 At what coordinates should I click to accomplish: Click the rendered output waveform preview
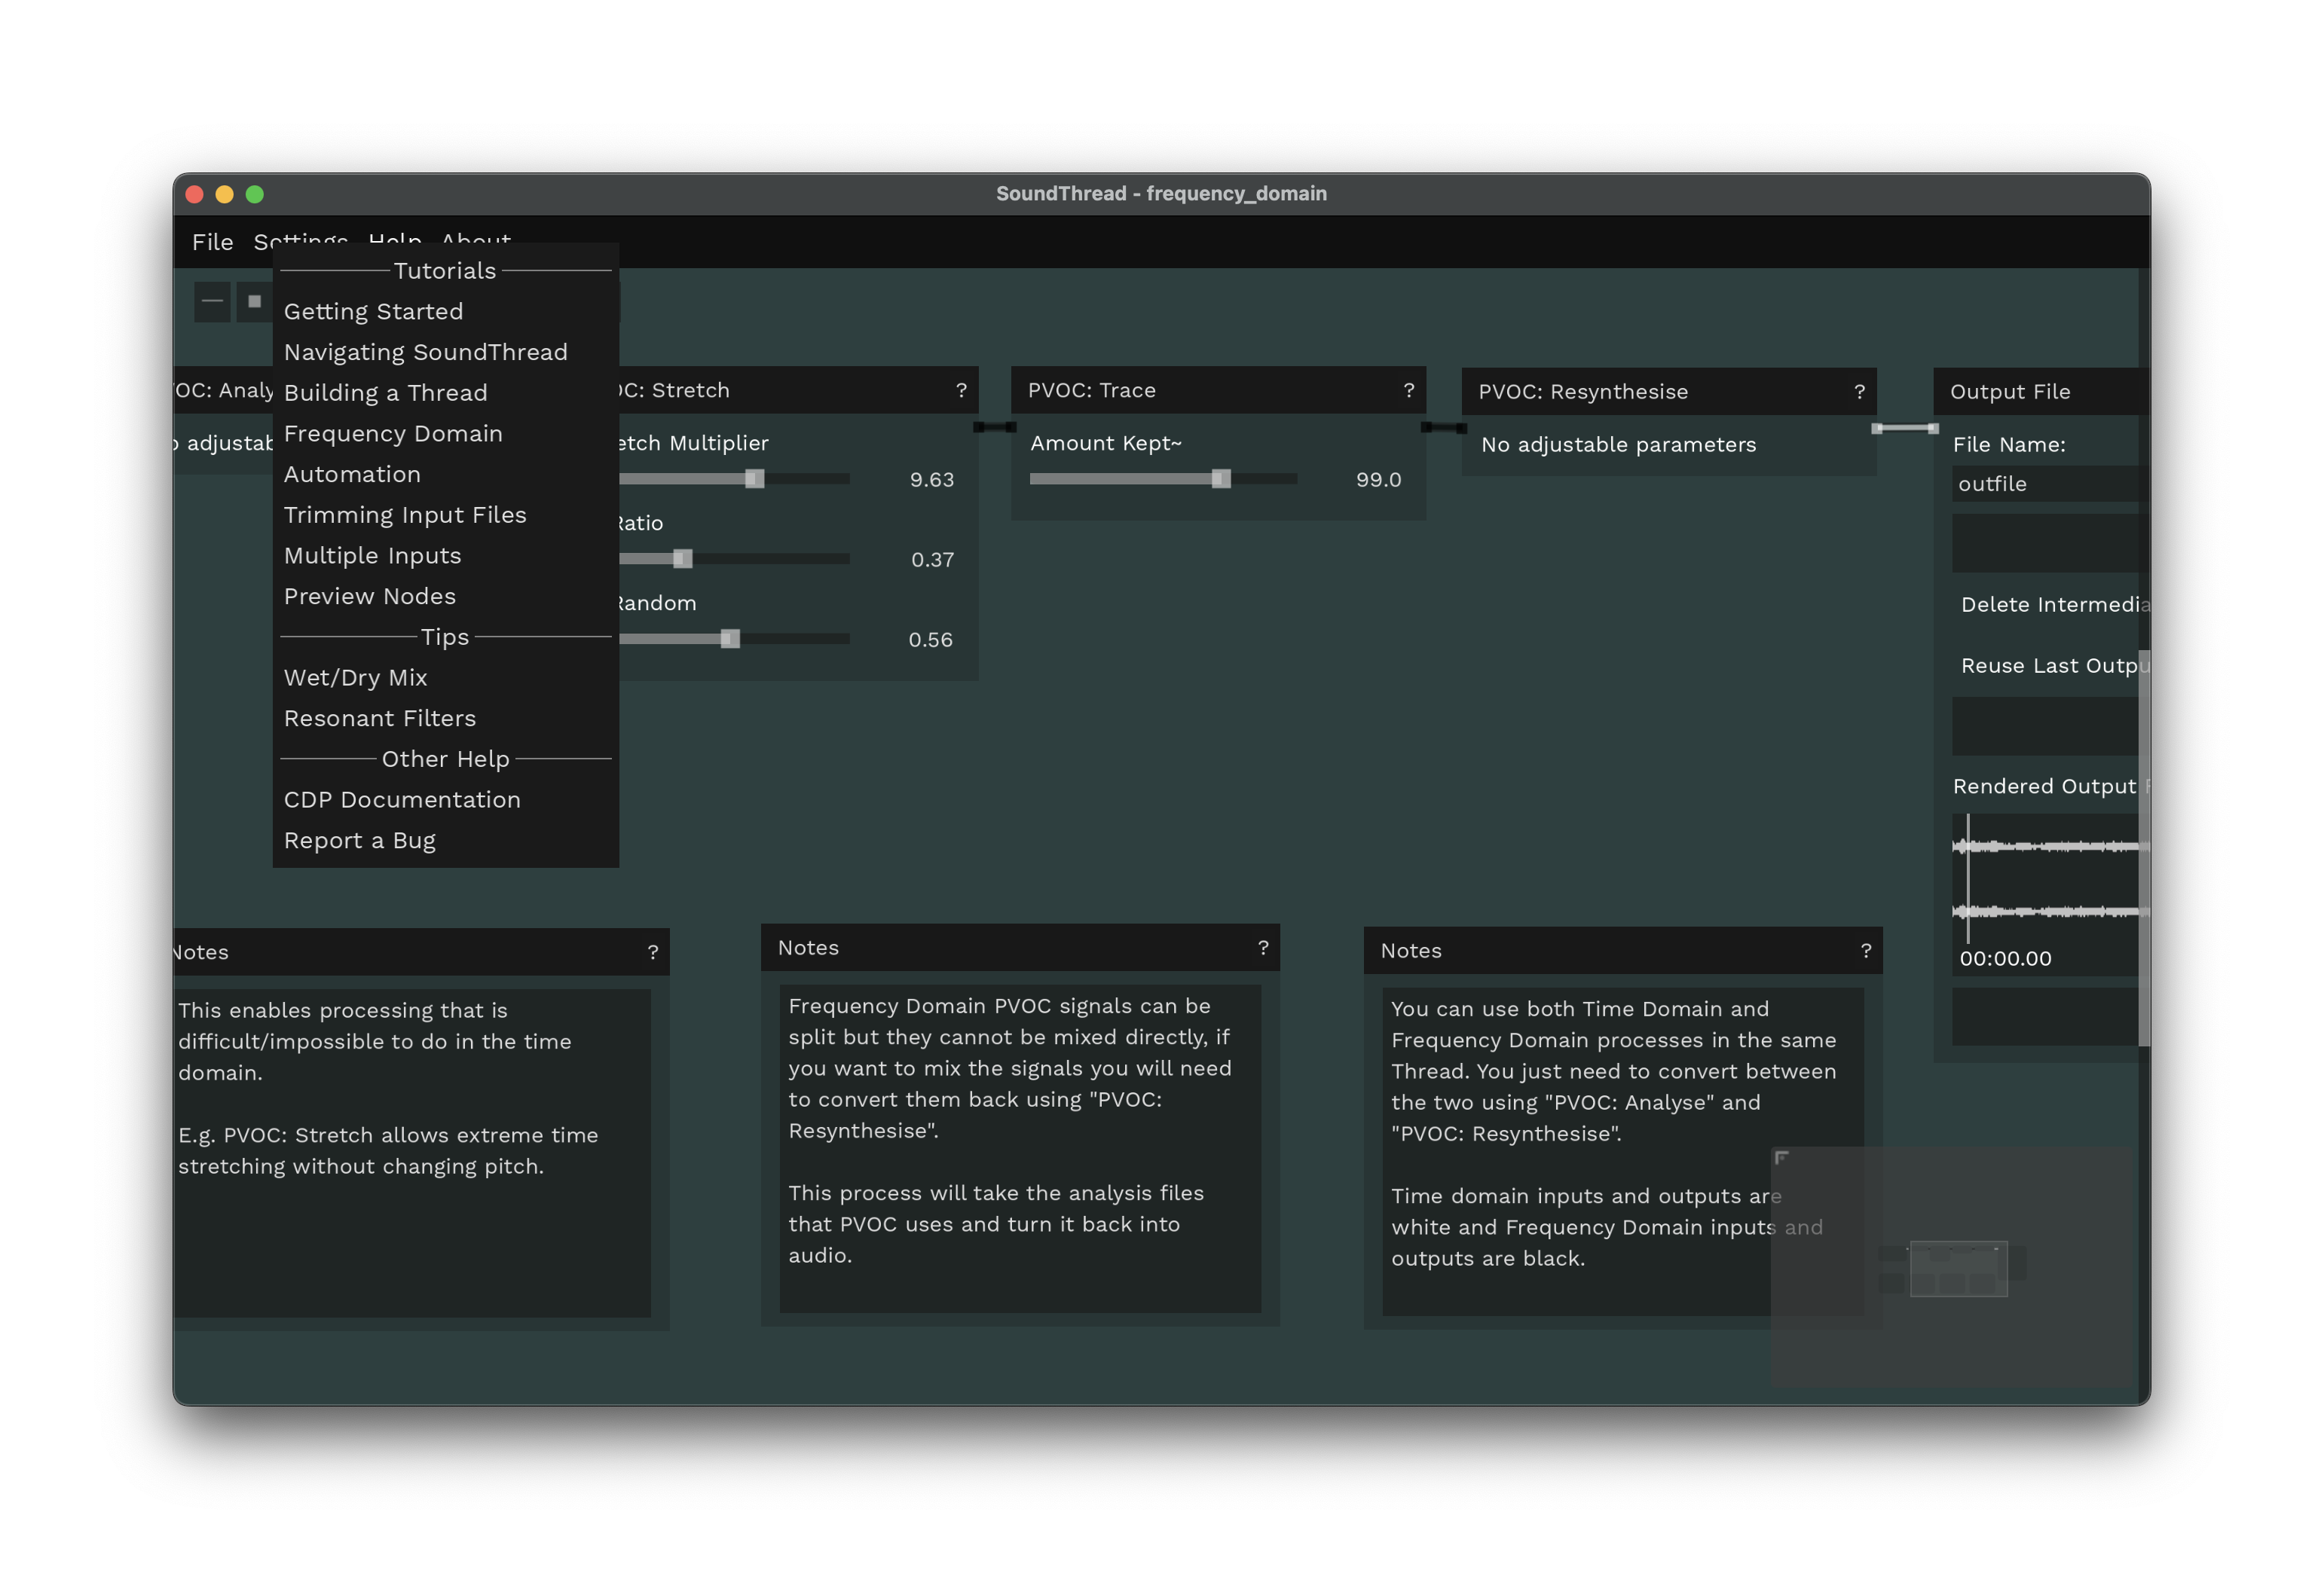[x=2045, y=878]
